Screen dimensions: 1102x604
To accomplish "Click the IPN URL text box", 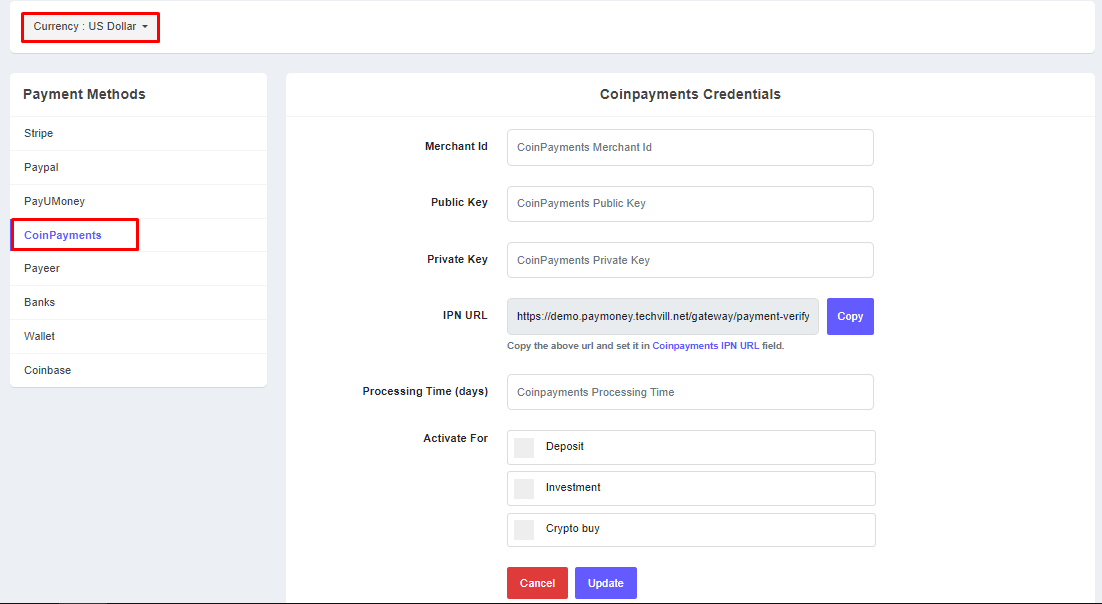I will point(662,316).
